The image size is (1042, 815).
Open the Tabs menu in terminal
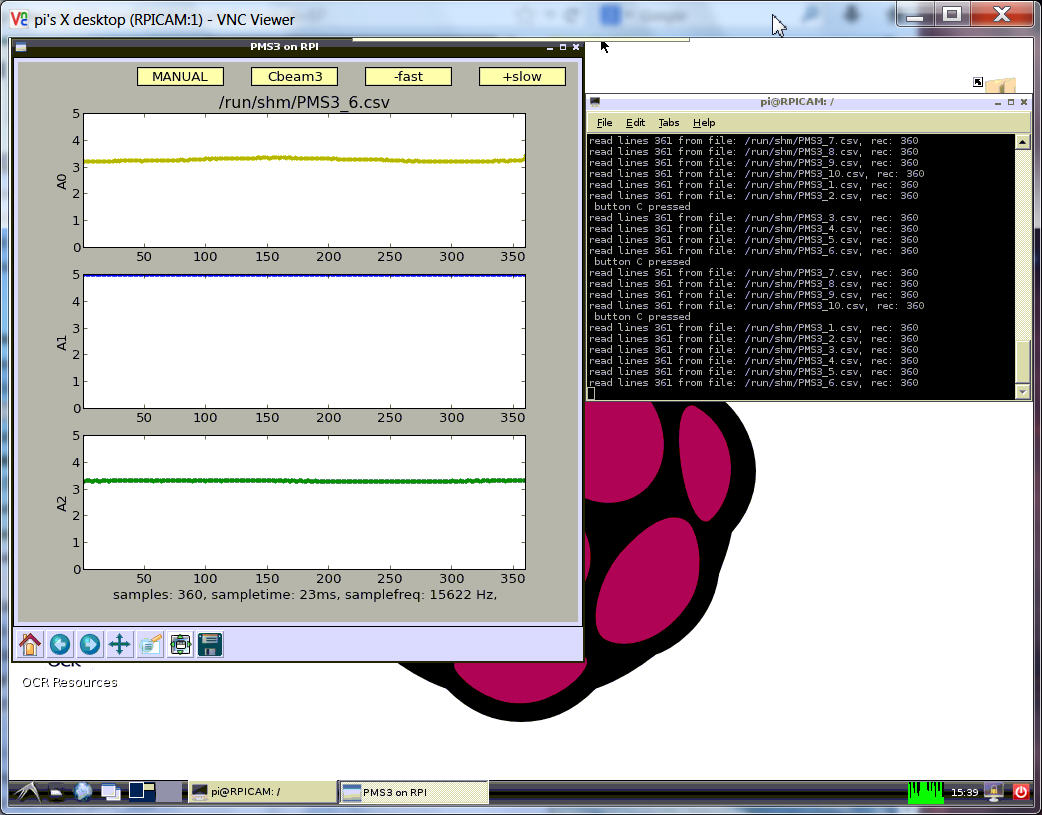[668, 123]
